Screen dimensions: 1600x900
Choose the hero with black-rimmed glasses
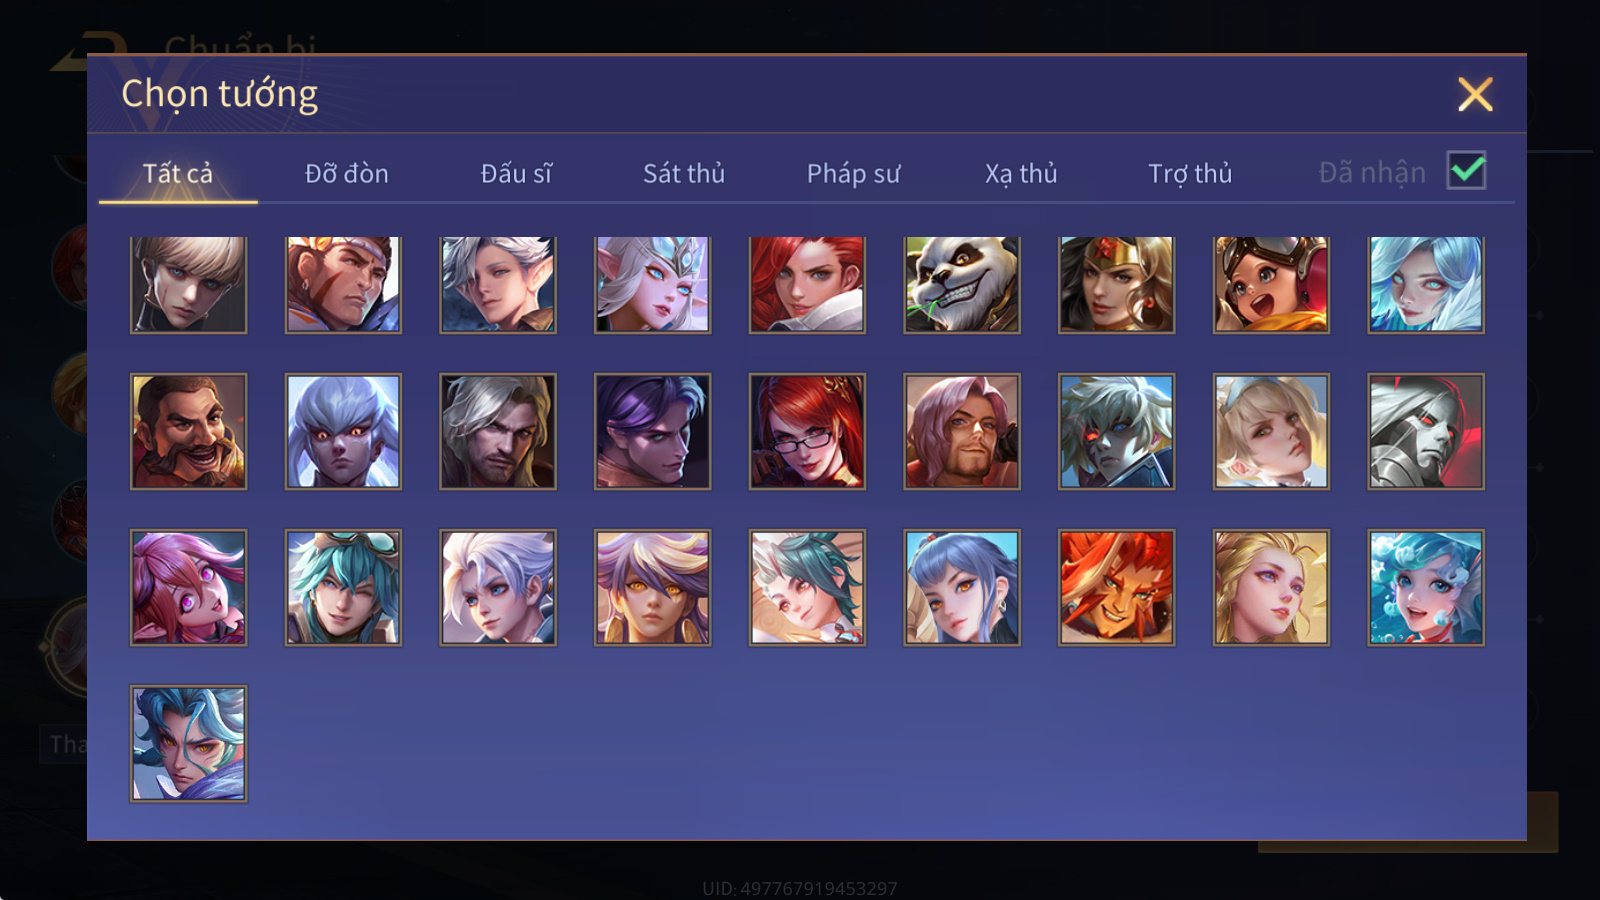(807, 431)
